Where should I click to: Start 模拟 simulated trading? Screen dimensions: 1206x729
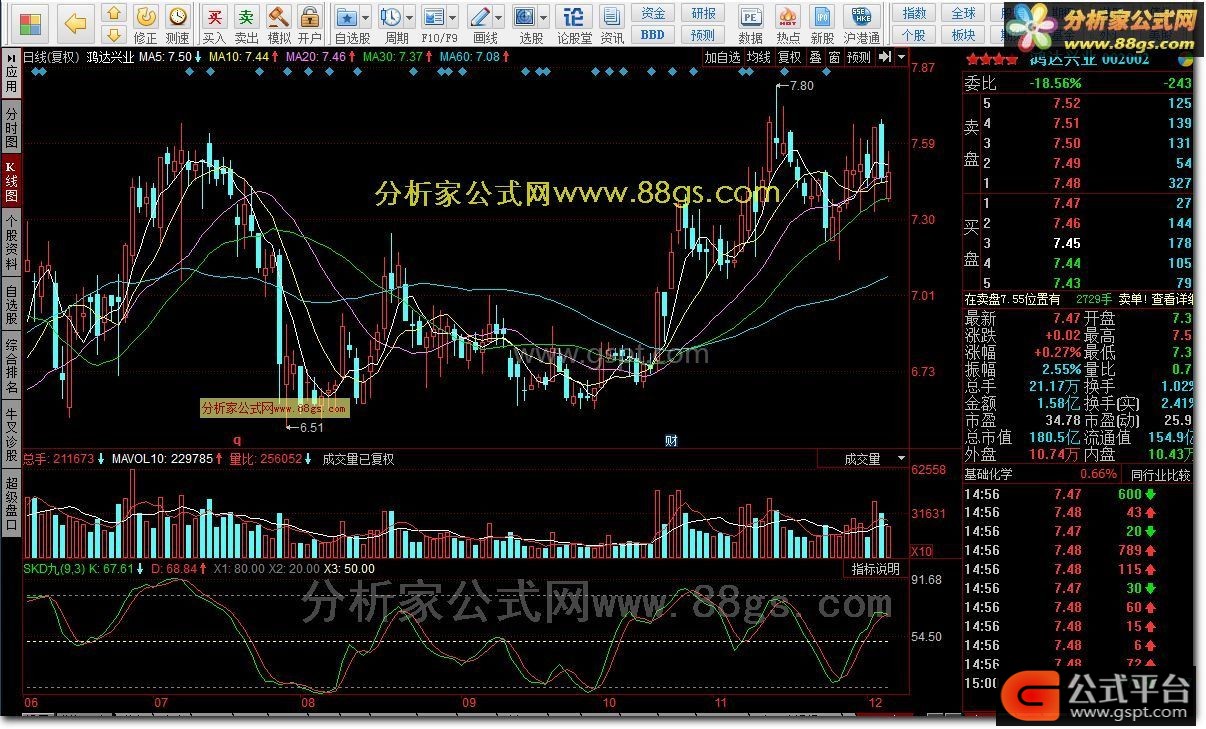(x=279, y=22)
